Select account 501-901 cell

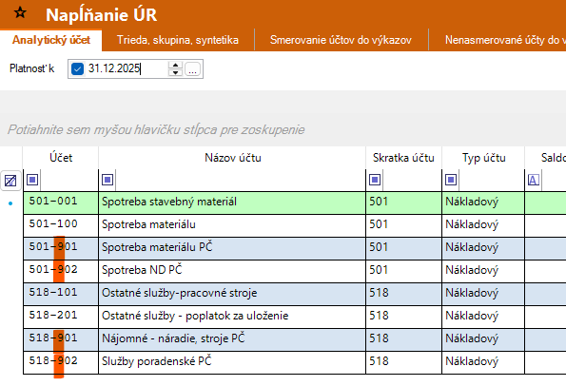click(x=61, y=248)
